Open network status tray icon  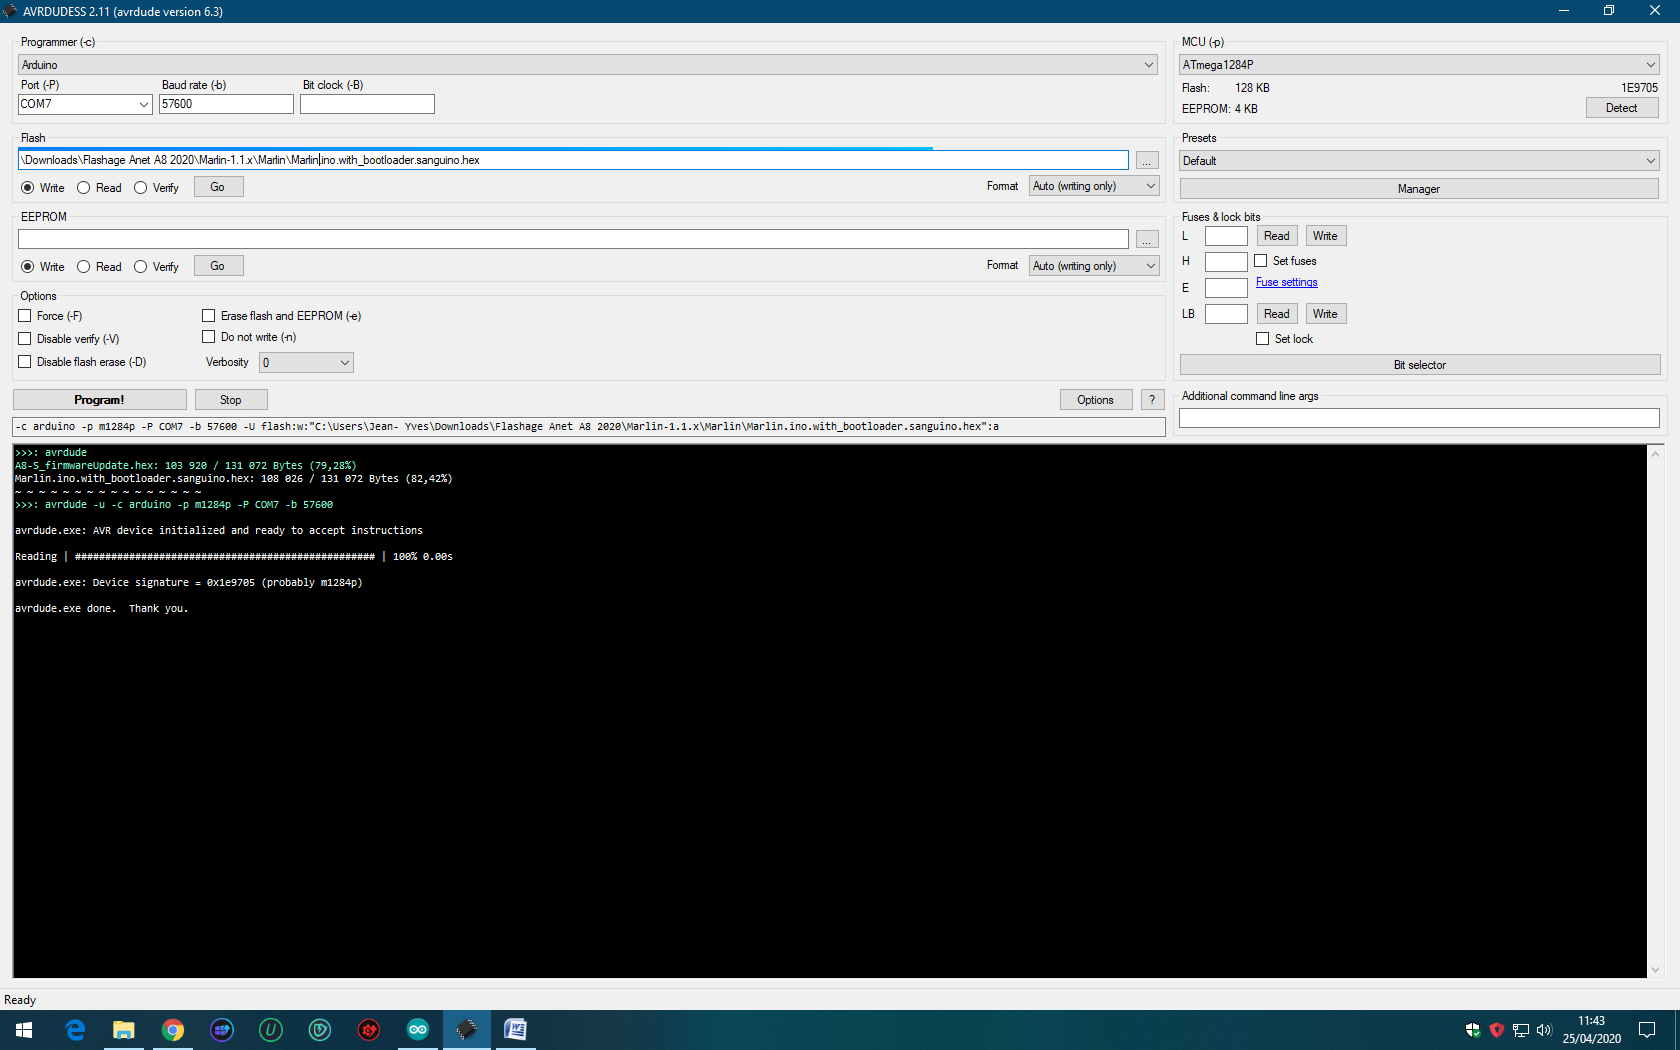(x=1521, y=1030)
